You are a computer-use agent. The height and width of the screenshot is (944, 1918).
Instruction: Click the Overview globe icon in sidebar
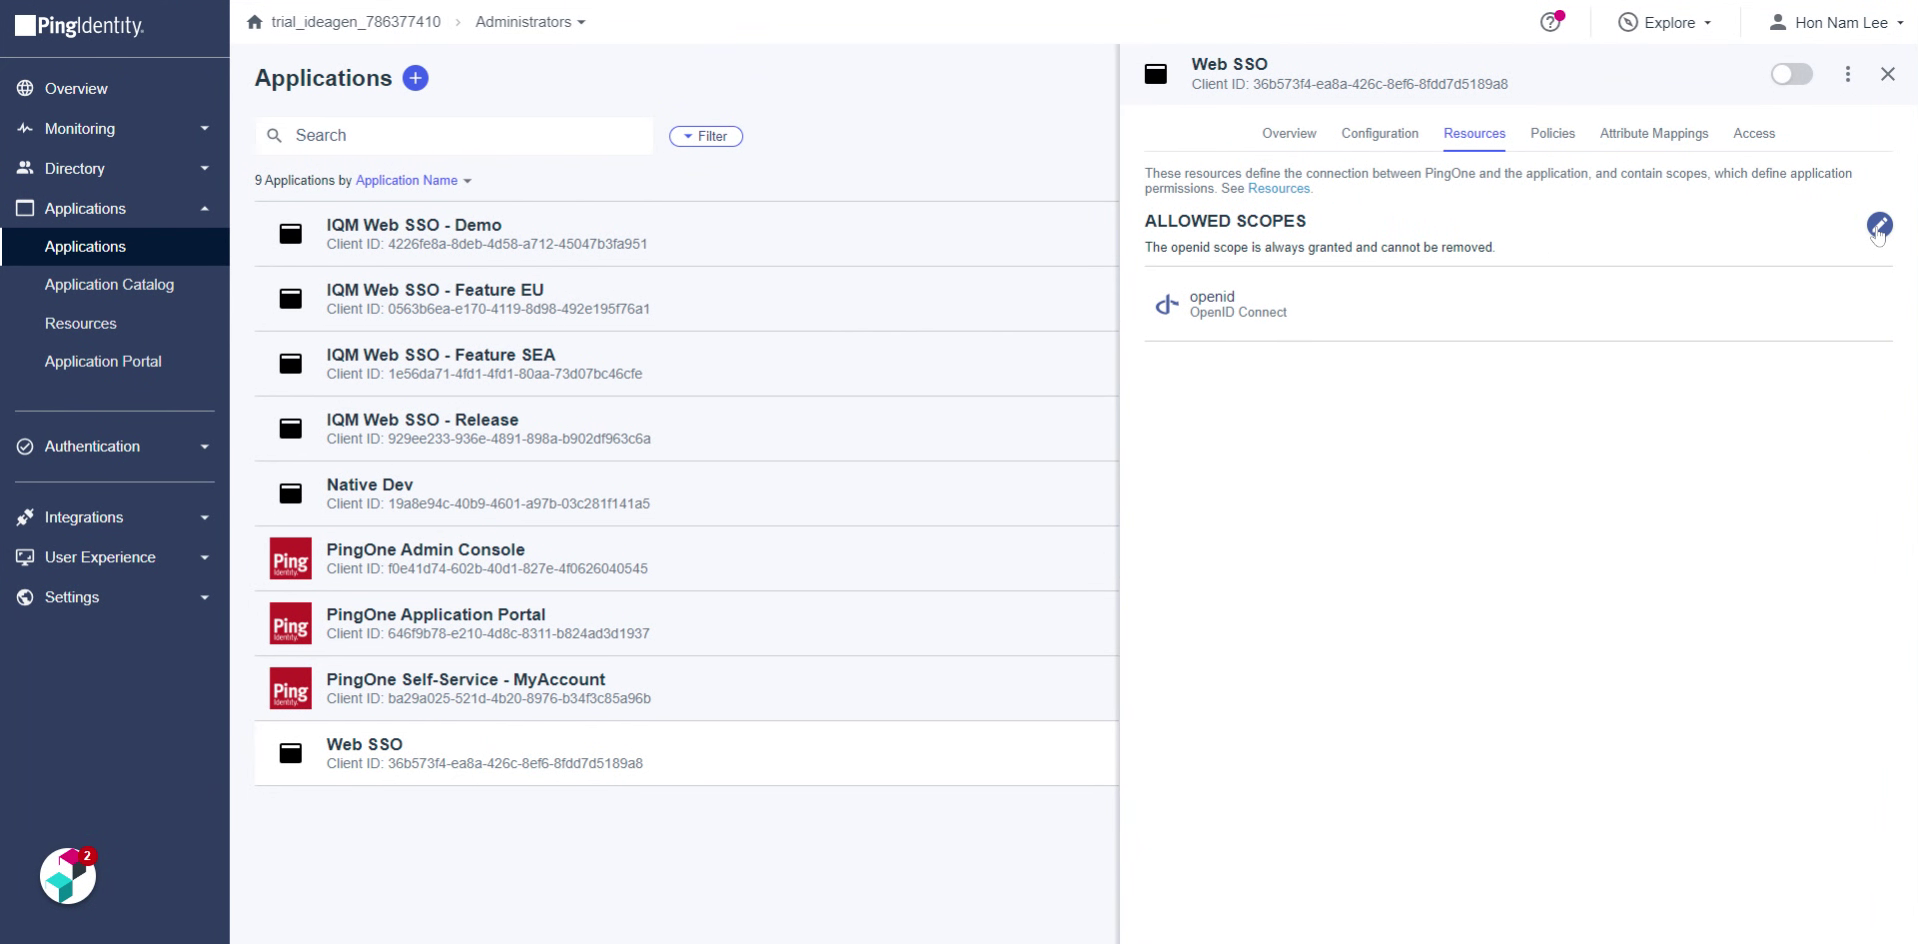coord(25,88)
